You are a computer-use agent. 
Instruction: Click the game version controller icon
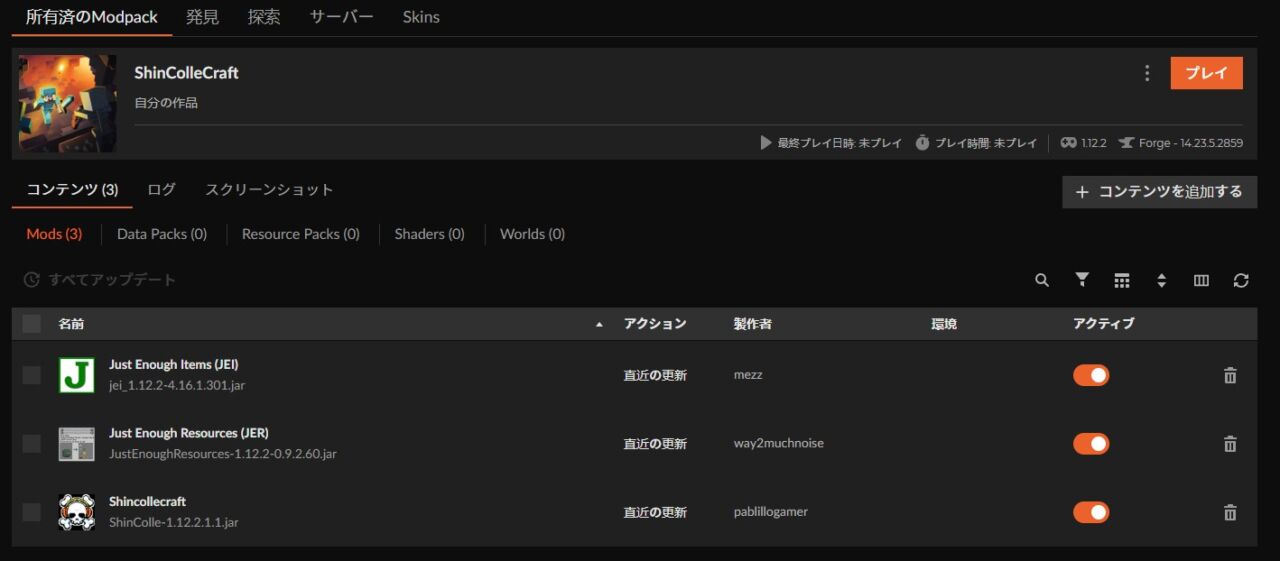click(x=1069, y=143)
